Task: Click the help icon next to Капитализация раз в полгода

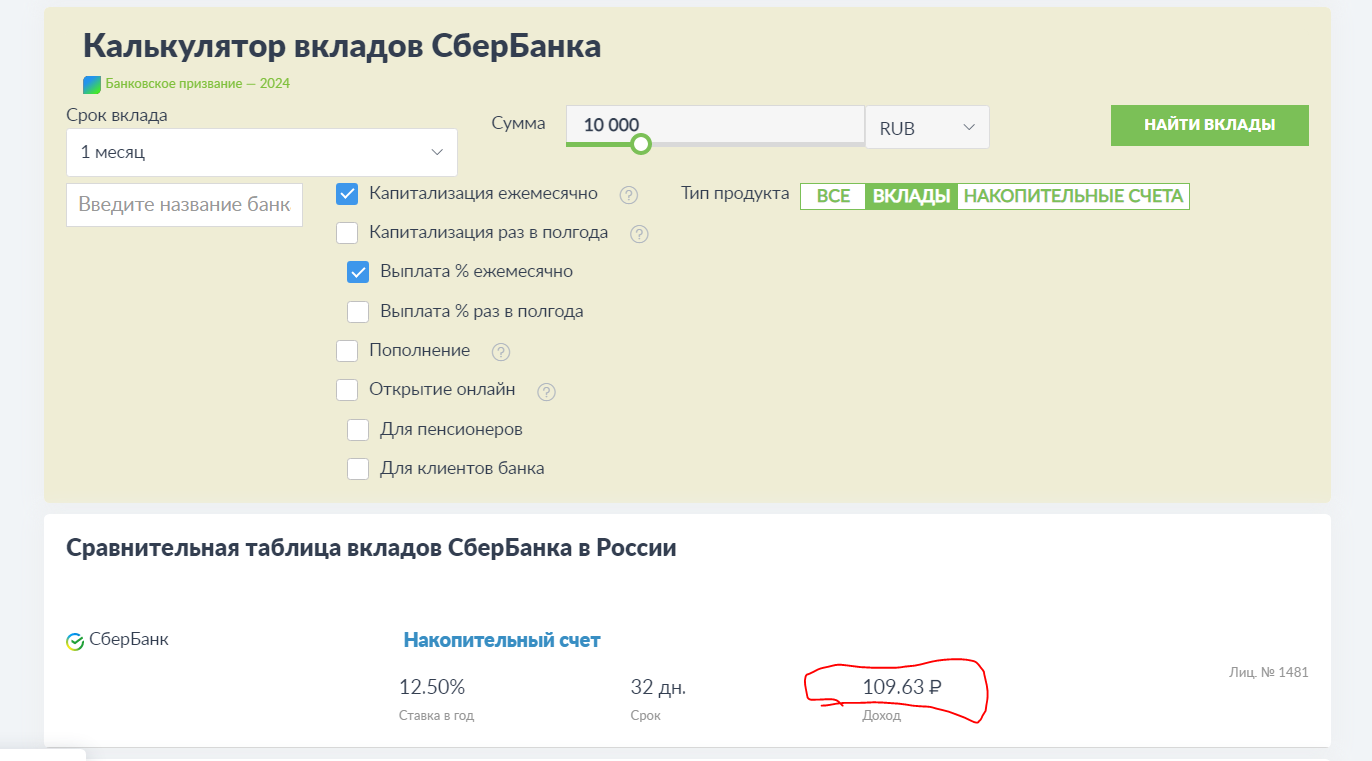Action: pyautogui.click(x=640, y=234)
